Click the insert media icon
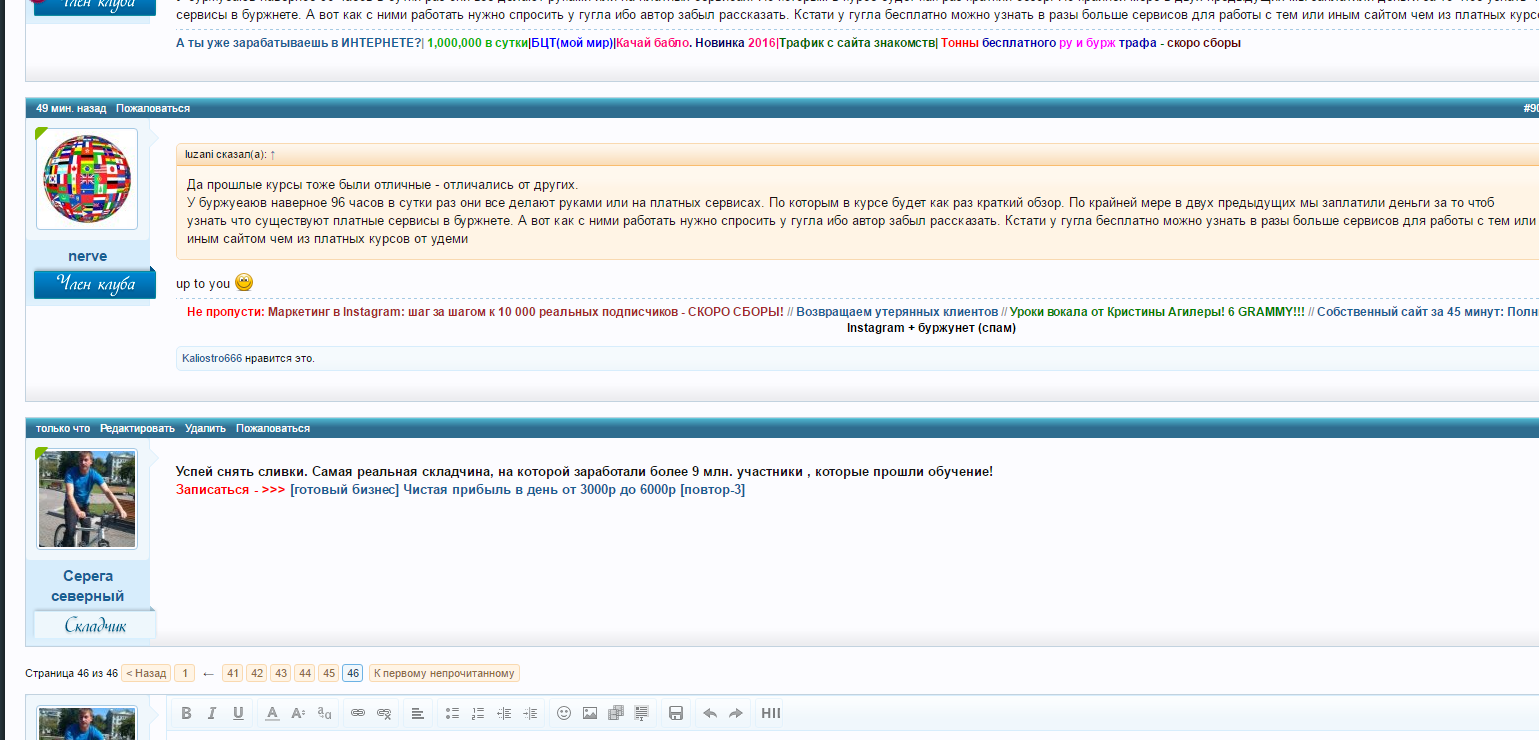The image size is (1539, 740). point(616,713)
